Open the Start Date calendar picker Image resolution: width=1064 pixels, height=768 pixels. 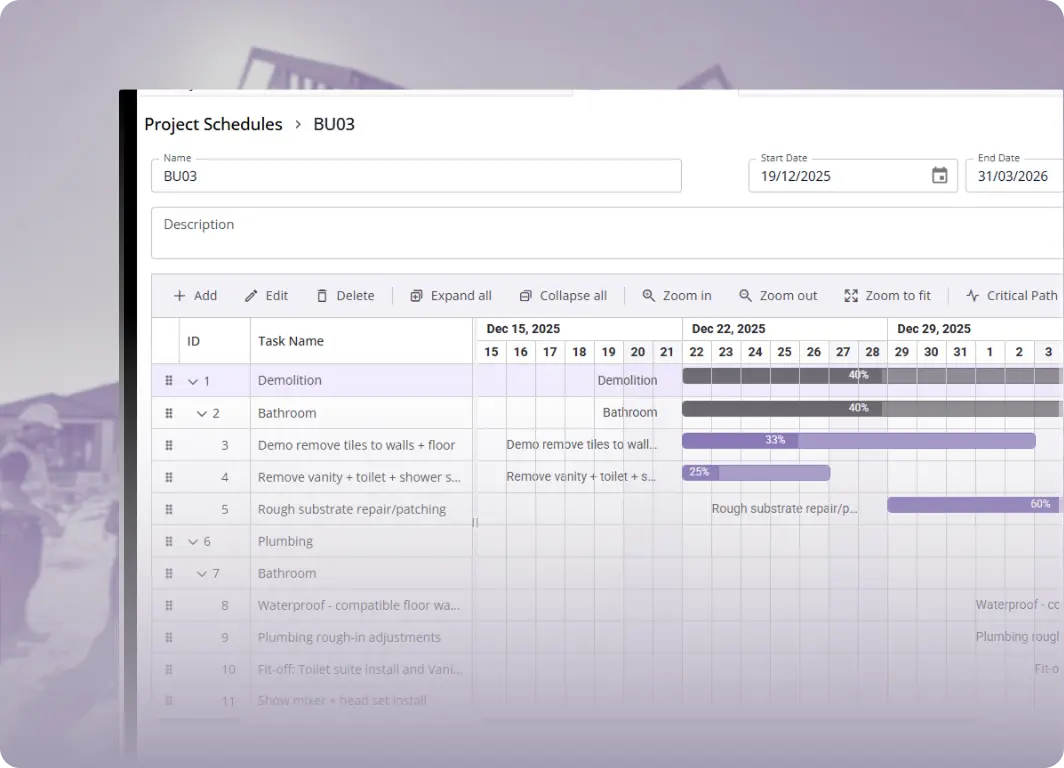coord(938,175)
